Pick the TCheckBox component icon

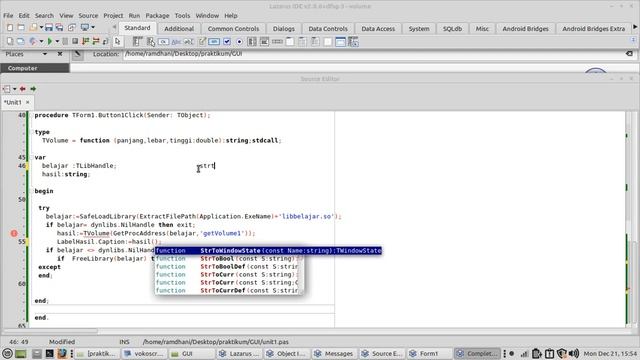[227, 41]
